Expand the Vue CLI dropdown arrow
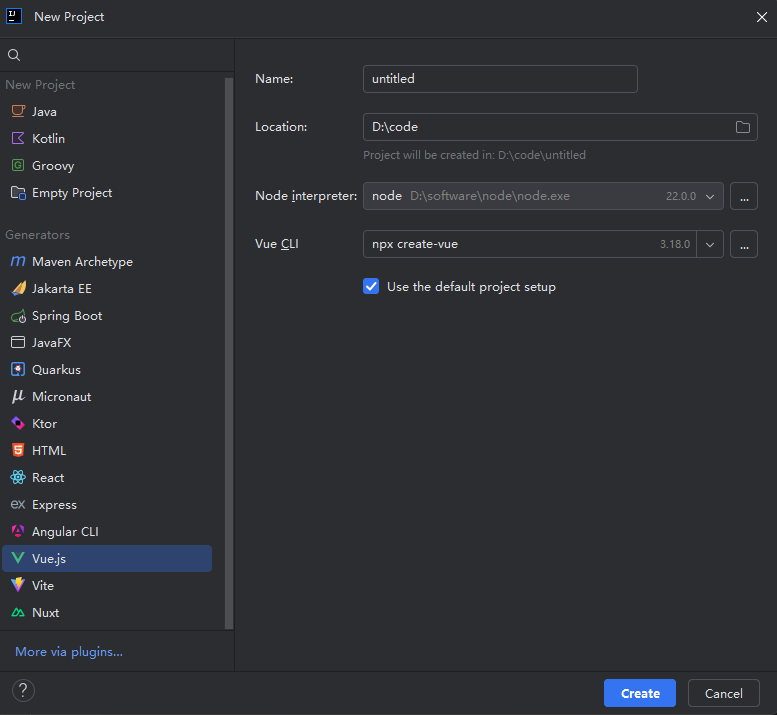Image resolution: width=777 pixels, height=715 pixels. (x=710, y=244)
